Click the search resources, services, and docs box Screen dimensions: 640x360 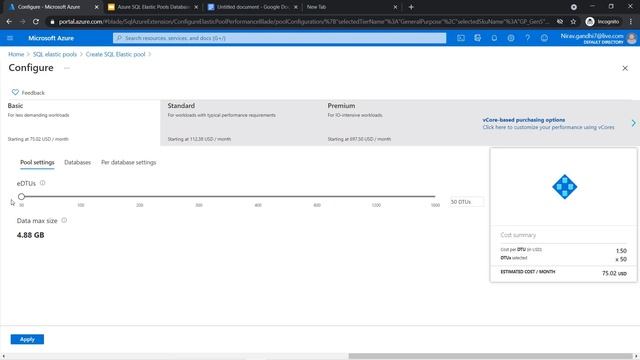(280, 38)
